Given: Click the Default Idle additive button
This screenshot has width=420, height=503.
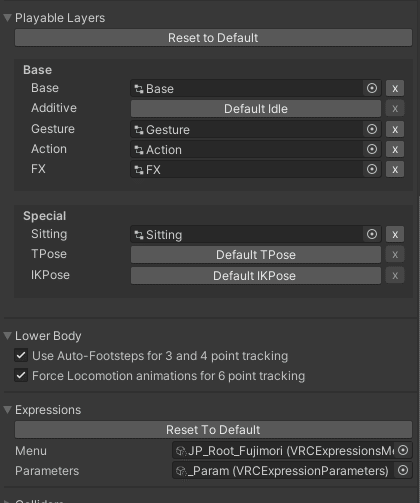Looking at the screenshot, I should pos(256,109).
